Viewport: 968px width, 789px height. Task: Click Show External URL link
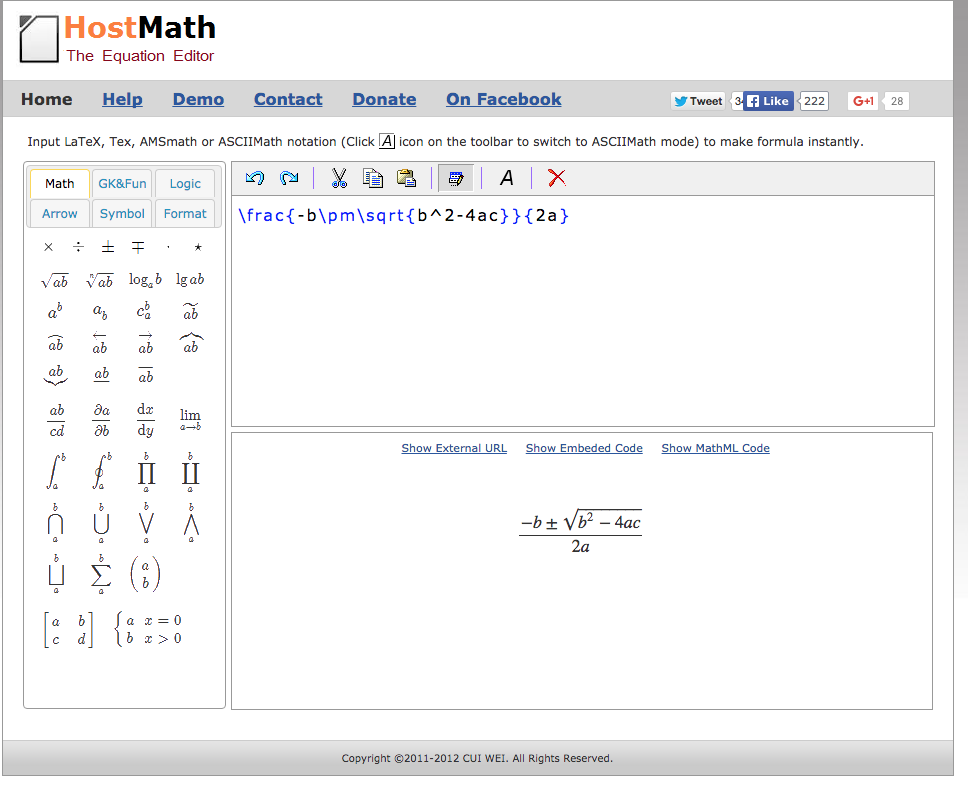(454, 448)
